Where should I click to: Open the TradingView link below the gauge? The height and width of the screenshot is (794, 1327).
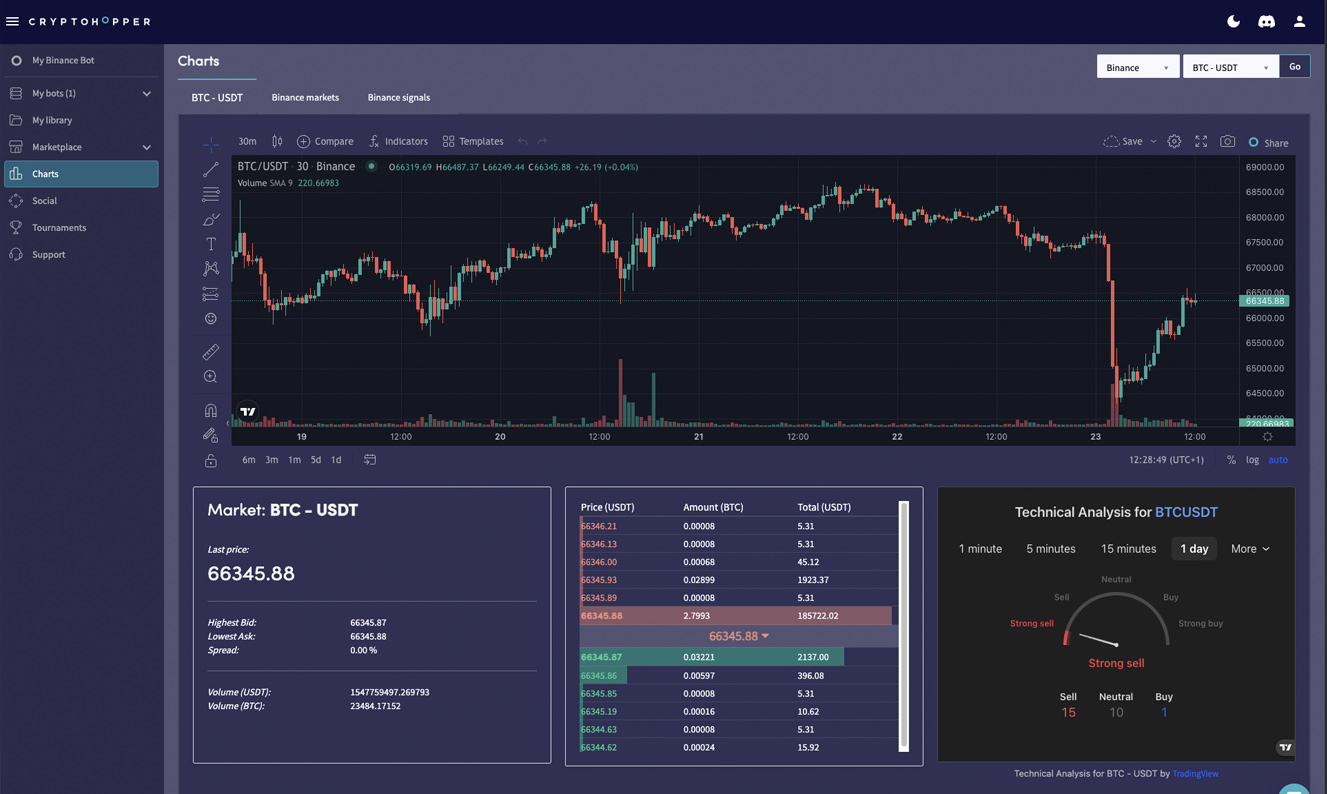[1195, 774]
